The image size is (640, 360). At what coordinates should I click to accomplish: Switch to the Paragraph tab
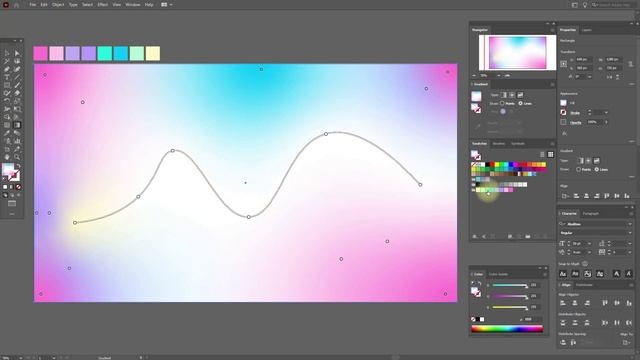[591, 213]
